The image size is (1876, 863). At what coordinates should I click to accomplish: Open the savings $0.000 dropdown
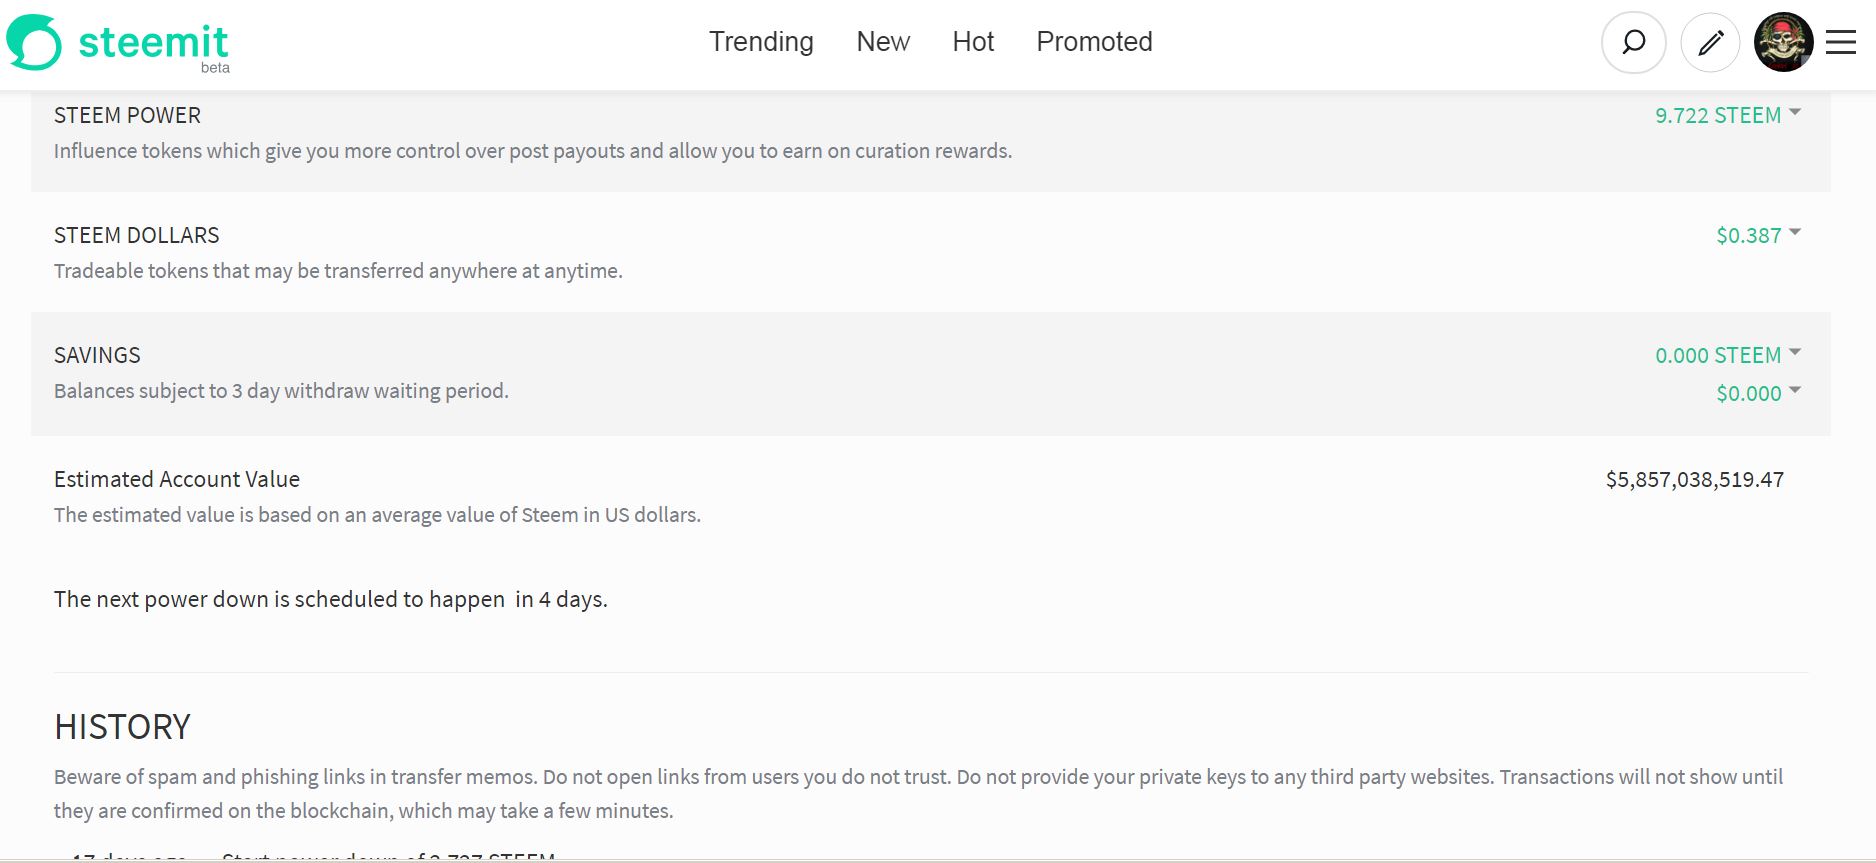(x=1757, y=393)
